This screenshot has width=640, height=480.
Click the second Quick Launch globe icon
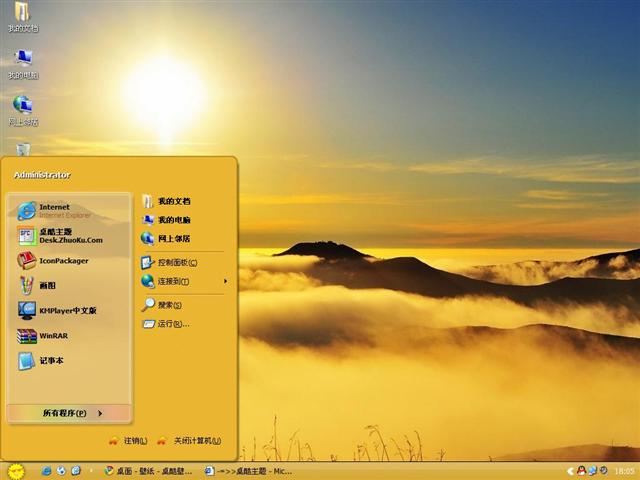(61, 471)
